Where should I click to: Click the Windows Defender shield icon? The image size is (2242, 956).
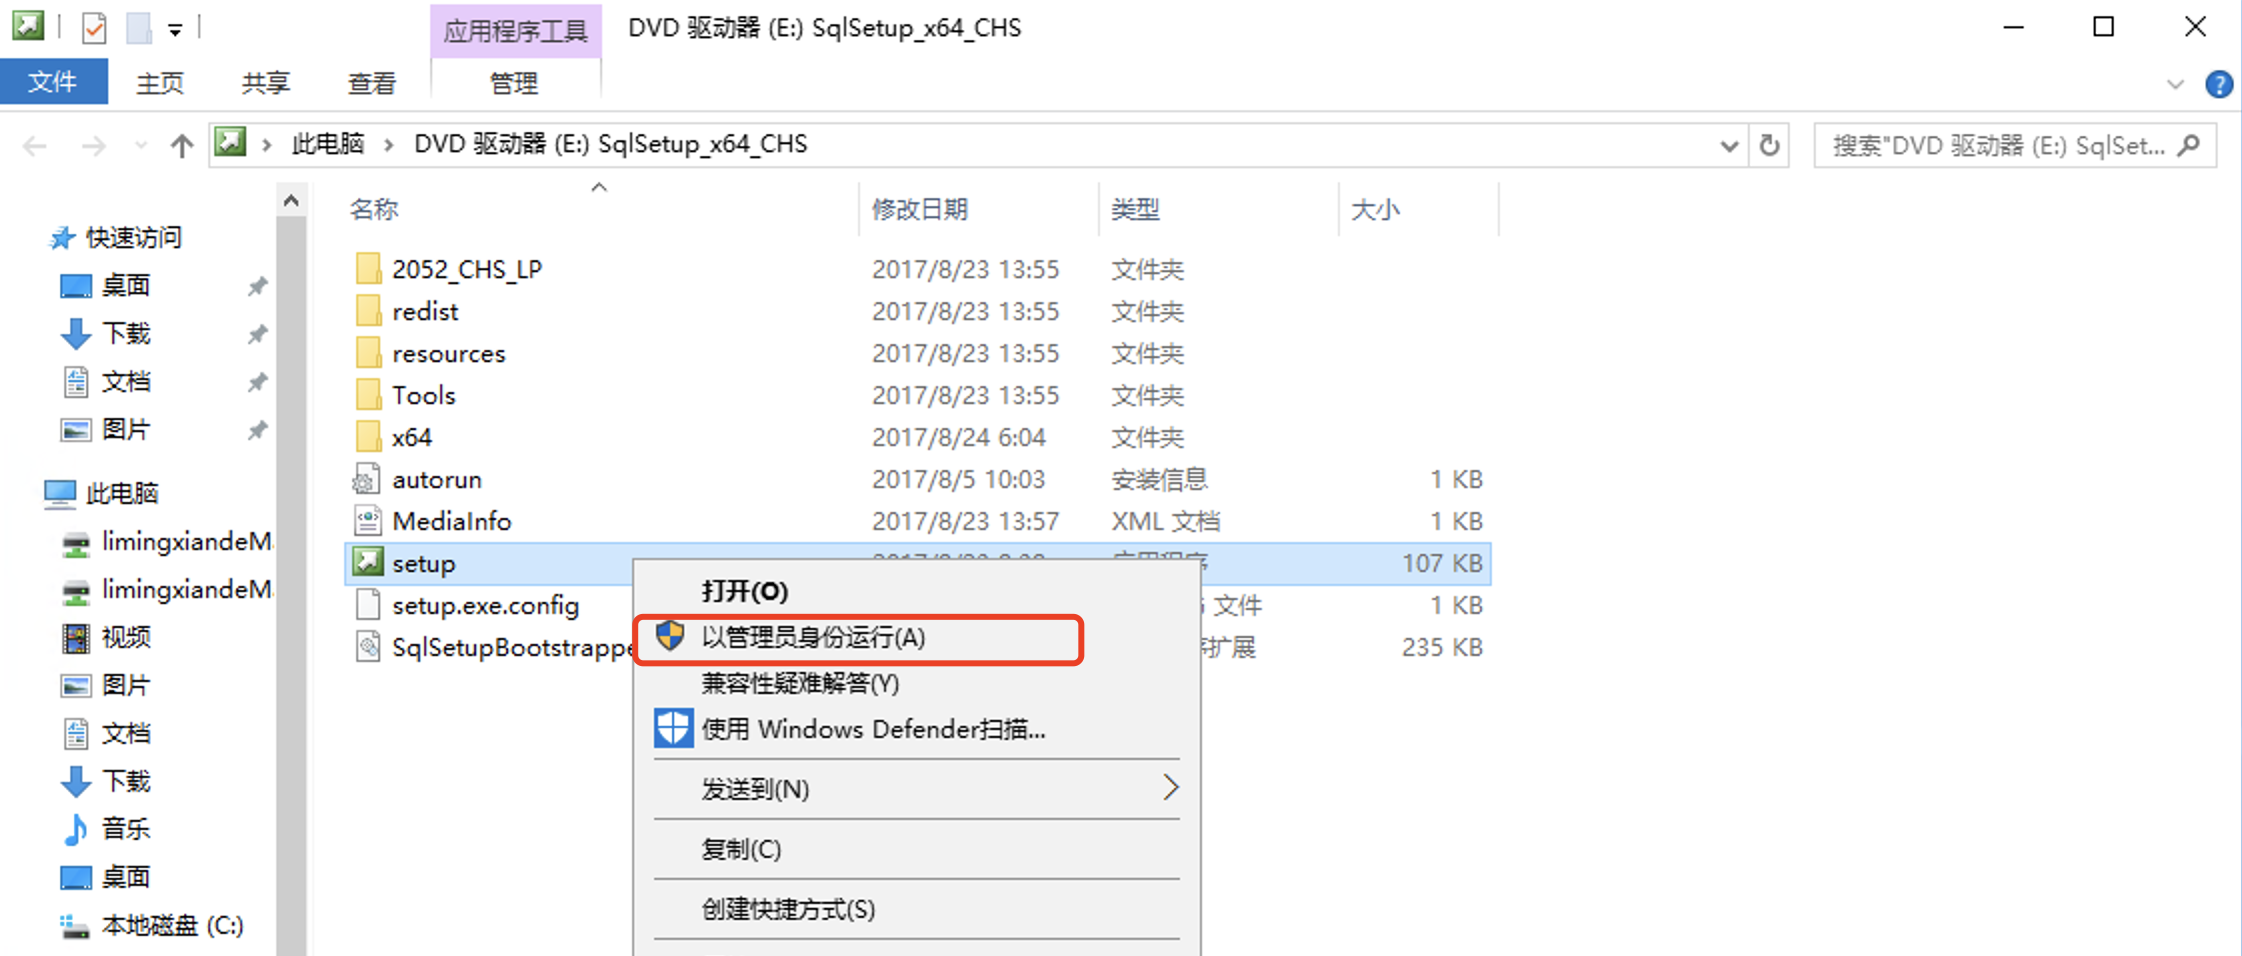pos(673,729)
